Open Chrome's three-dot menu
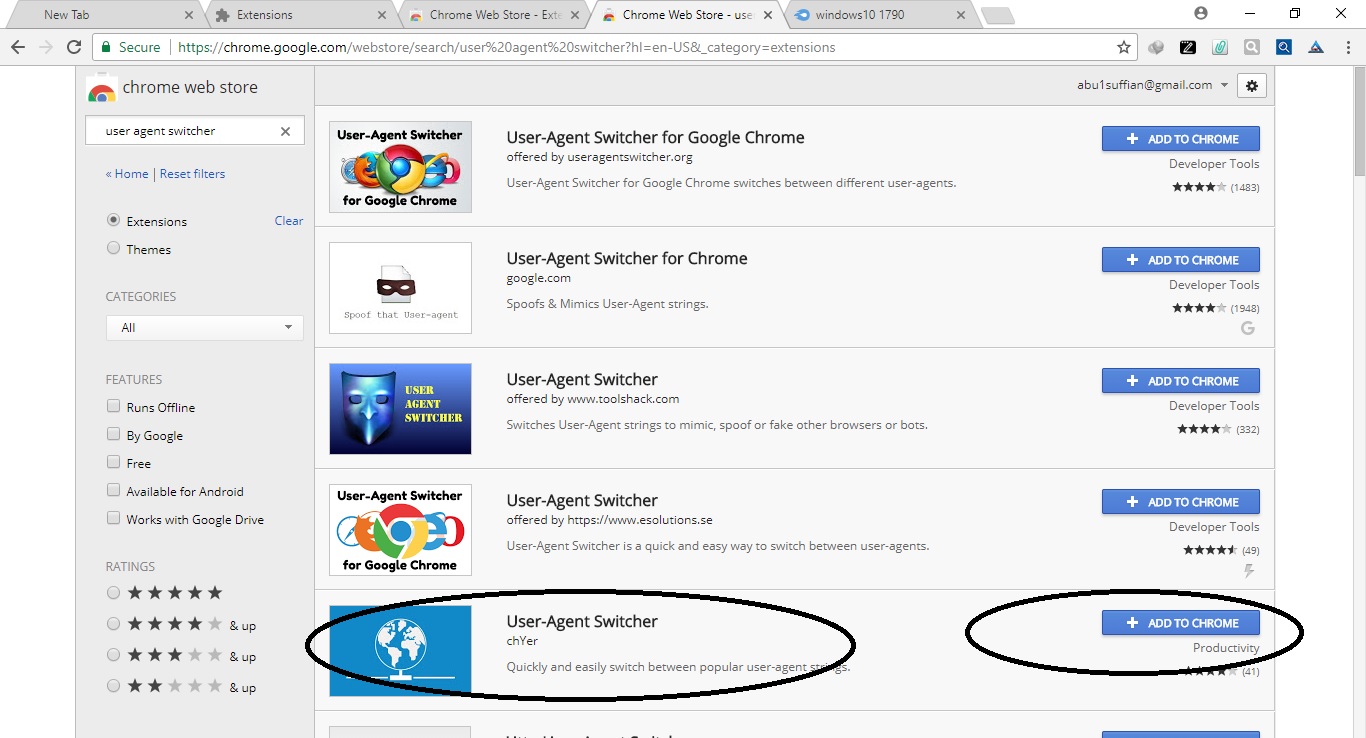The width and height of the screenshot is (1366, 738). (x=1347, y=47)
